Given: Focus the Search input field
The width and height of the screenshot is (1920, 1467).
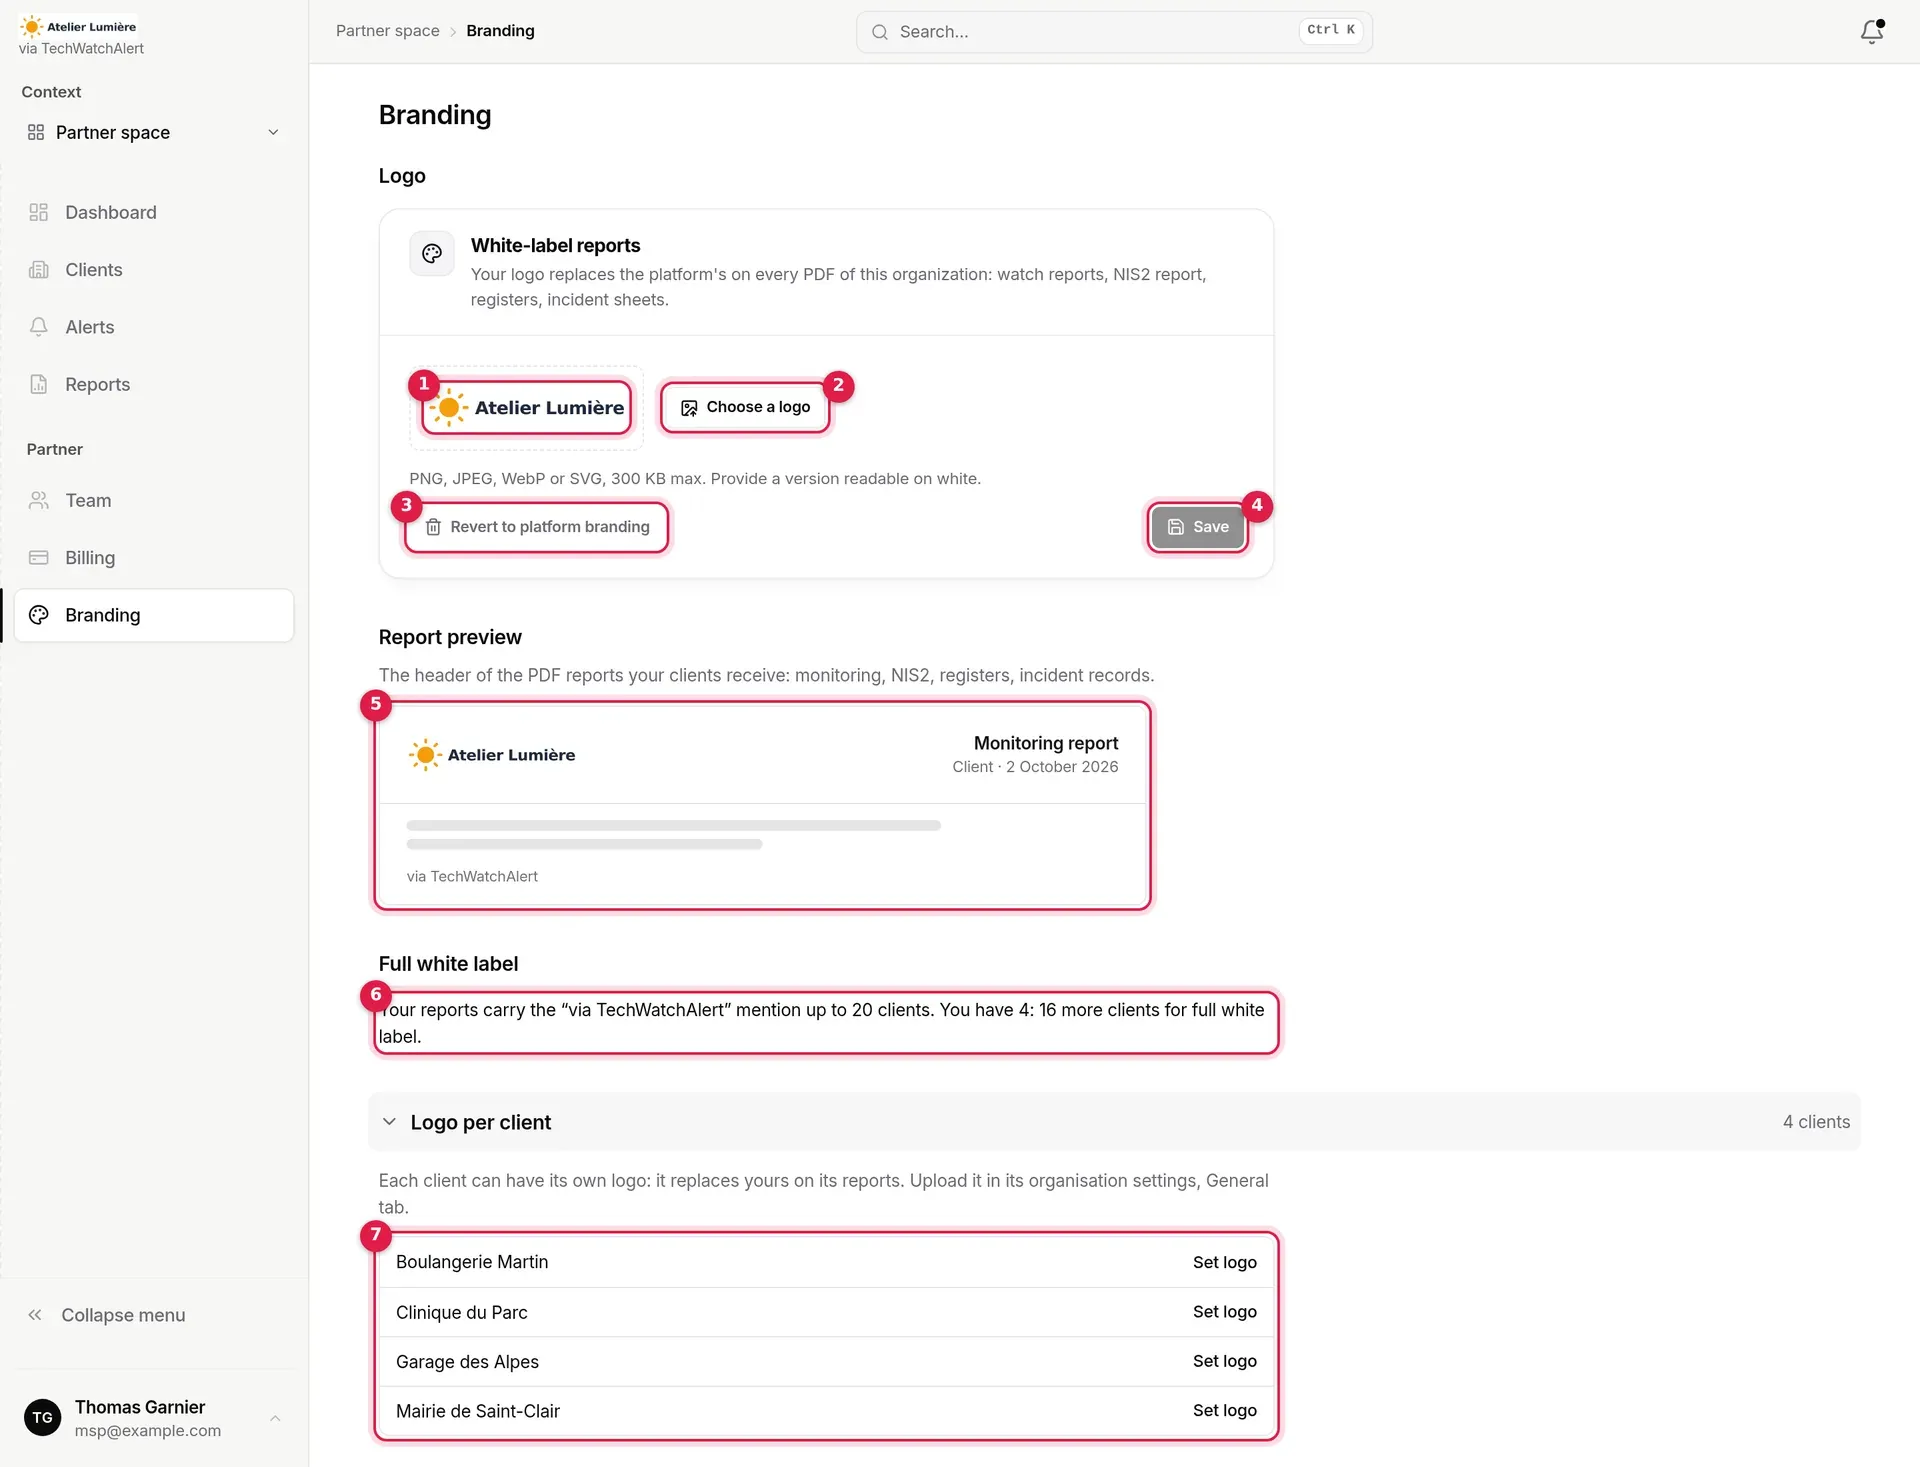Looking at the screenshot, I should pyautogui.click(x=1114, y=32).
